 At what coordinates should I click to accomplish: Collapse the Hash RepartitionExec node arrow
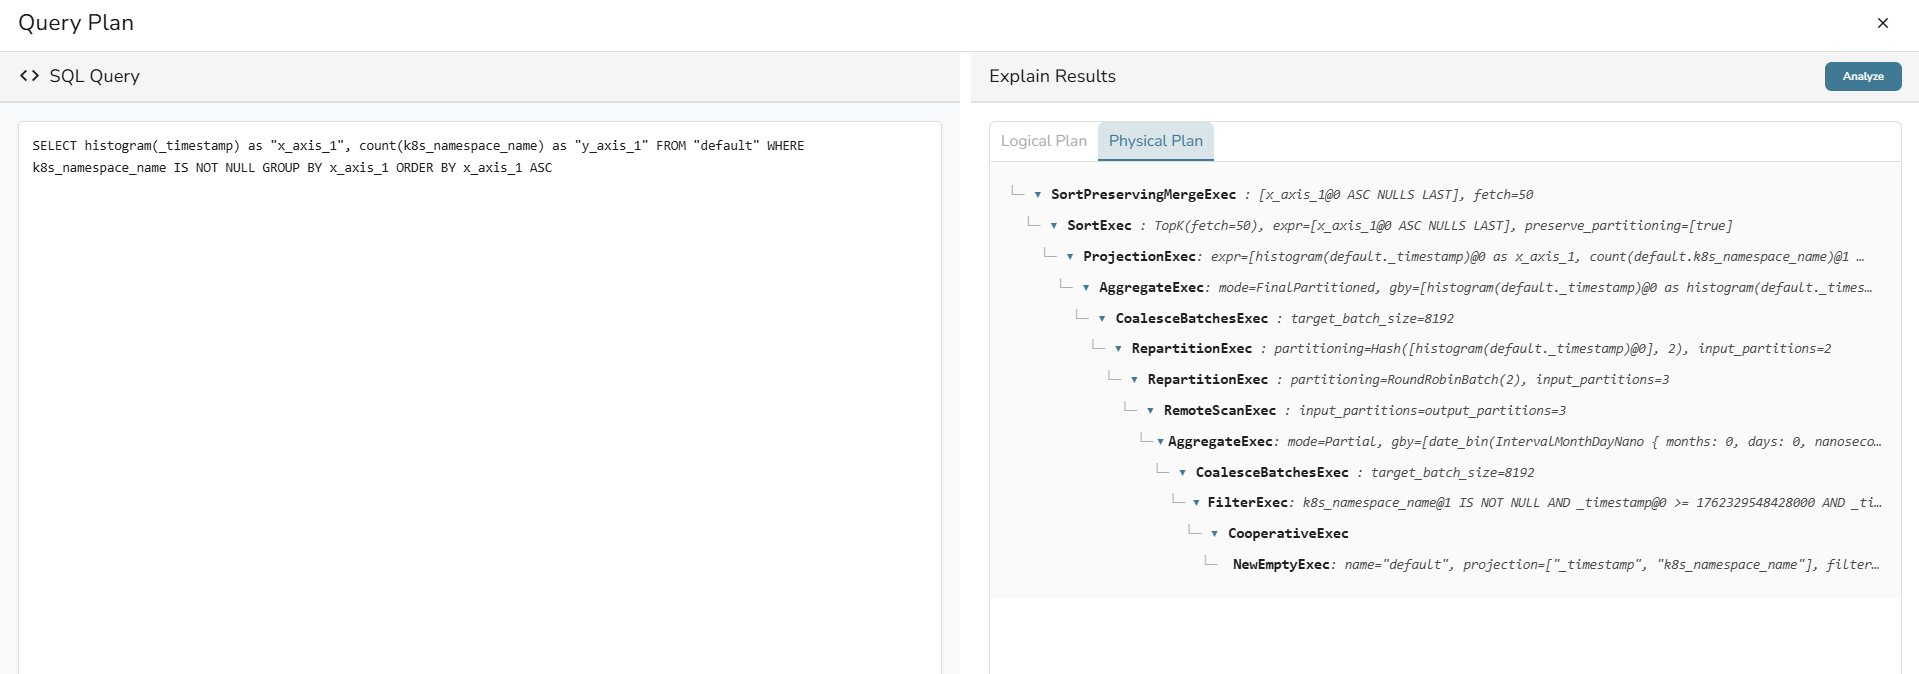(x=1118, y=349)
